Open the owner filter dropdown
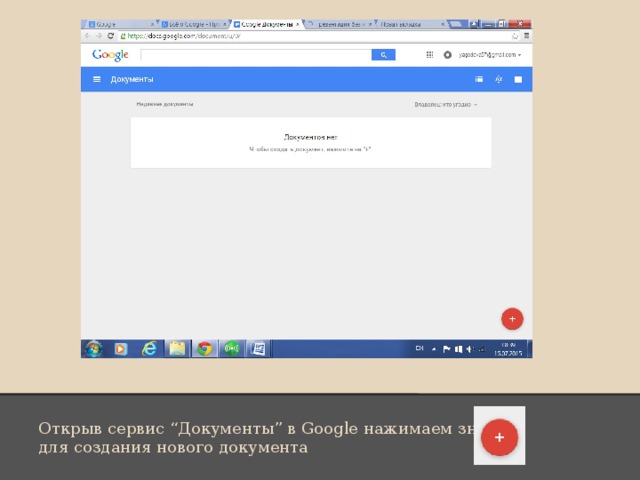640x480 pixels. [x=446, y=104]
